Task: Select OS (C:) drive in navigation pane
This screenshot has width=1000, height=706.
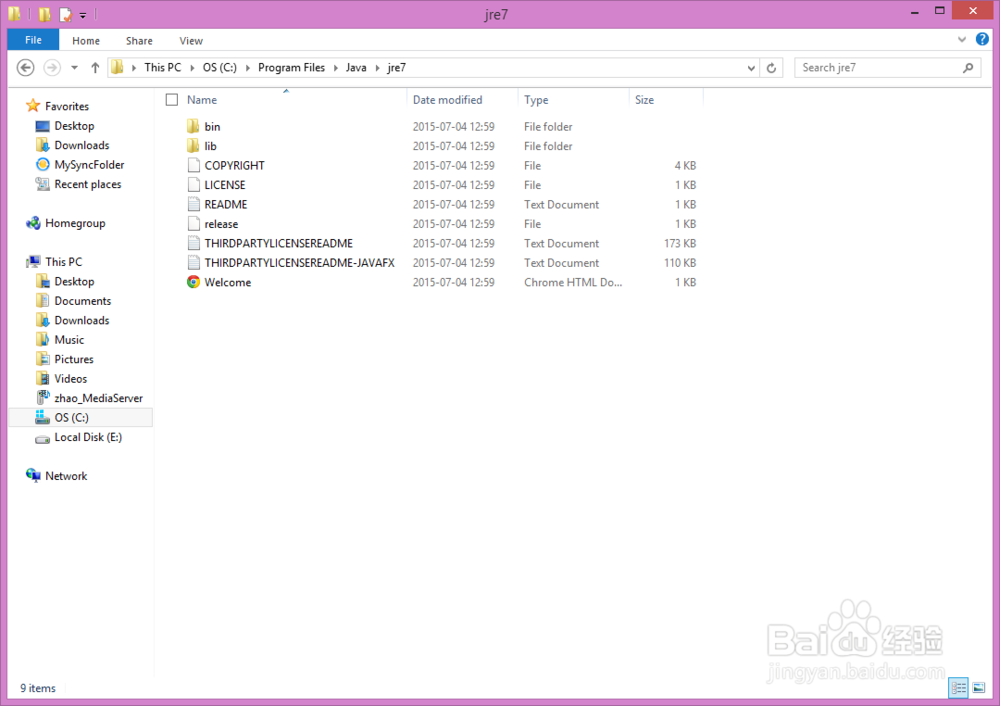Action: pos(81,418)
